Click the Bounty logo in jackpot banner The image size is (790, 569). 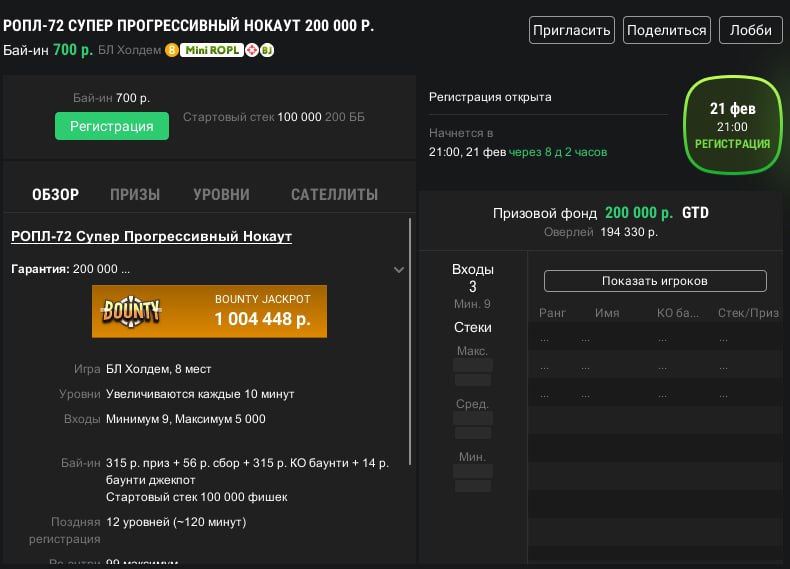(132, 311)
